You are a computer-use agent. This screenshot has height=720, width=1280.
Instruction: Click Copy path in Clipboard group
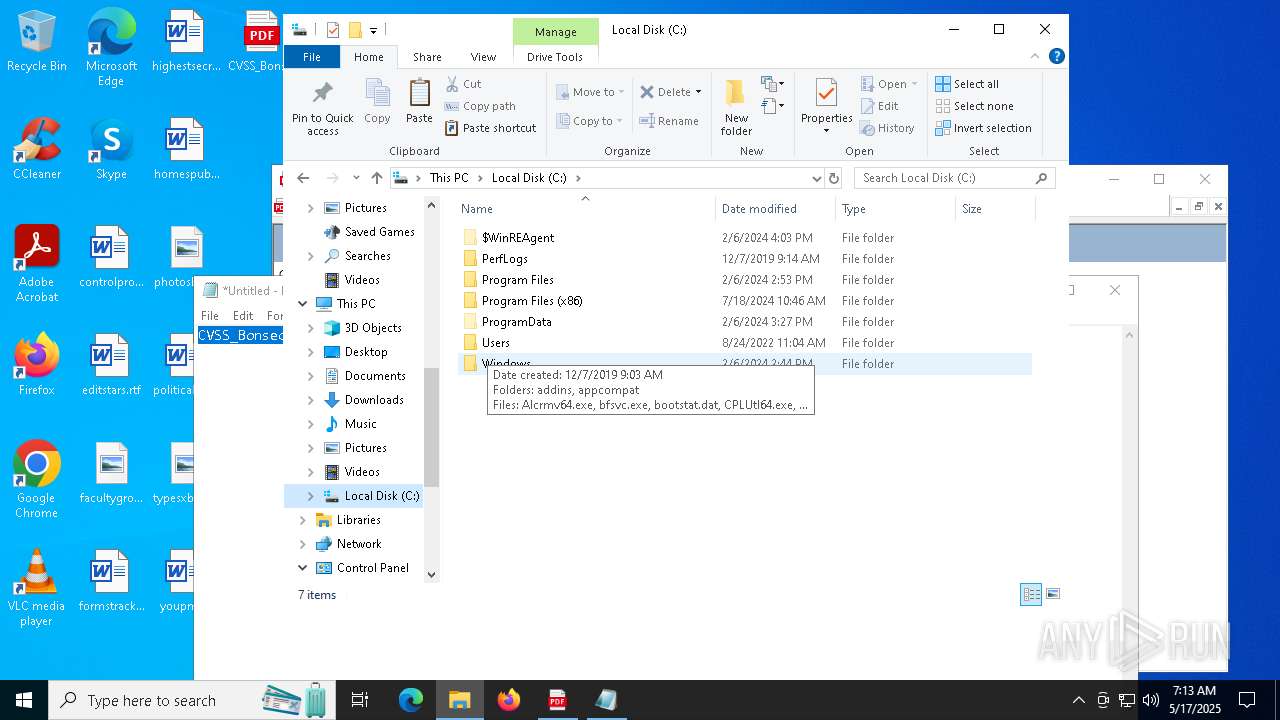coord(480,106)
